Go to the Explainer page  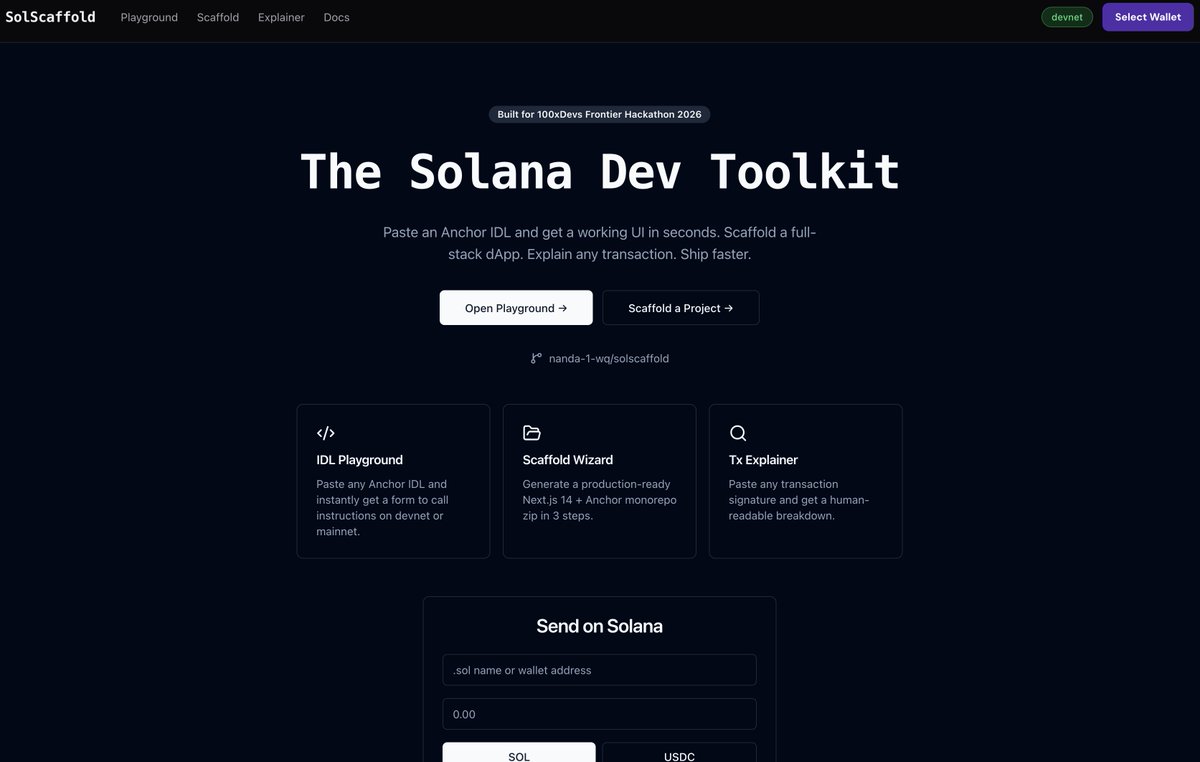pos(281,17)
